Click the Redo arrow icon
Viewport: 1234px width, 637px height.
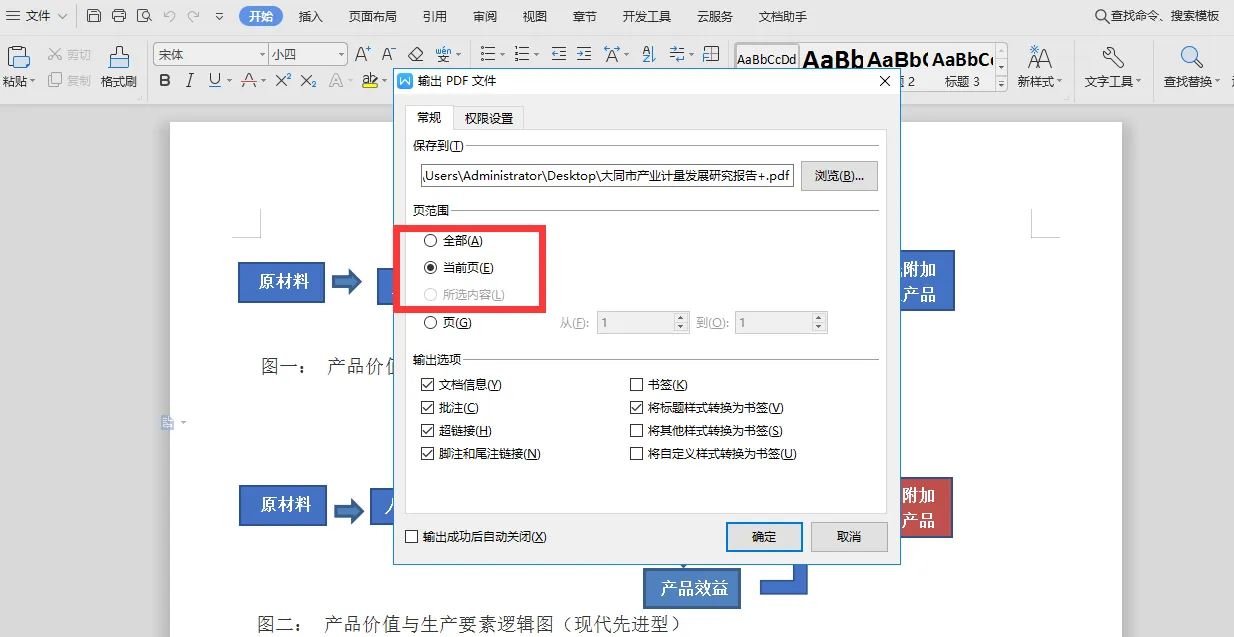point(193,16)
